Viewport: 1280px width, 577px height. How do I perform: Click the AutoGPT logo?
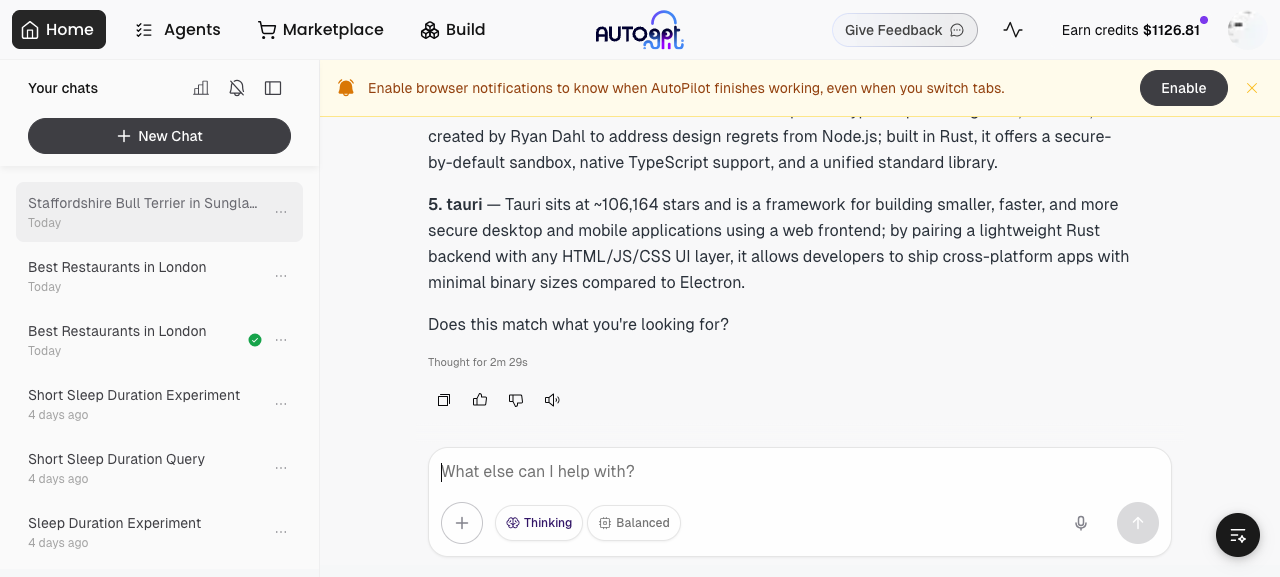(640, 30)
